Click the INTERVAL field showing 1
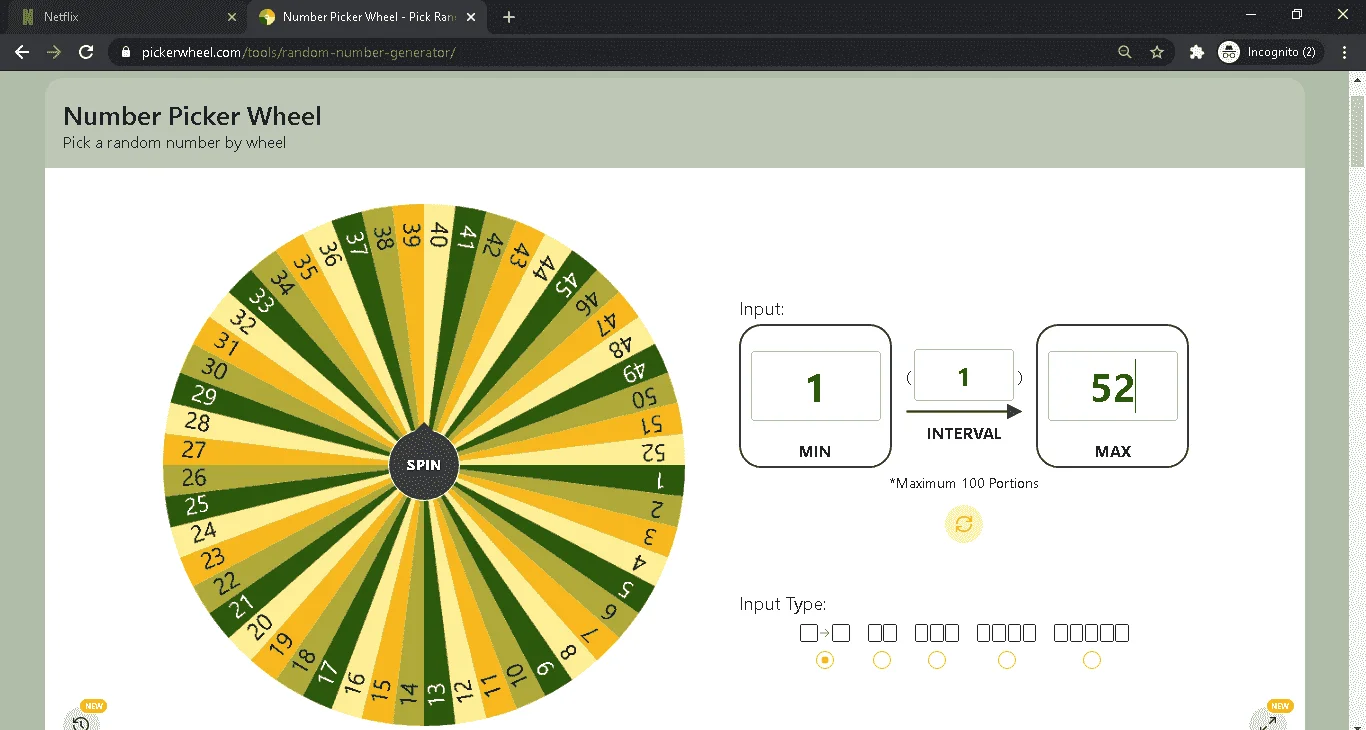 pyautogui.click(x=964, y=376)
